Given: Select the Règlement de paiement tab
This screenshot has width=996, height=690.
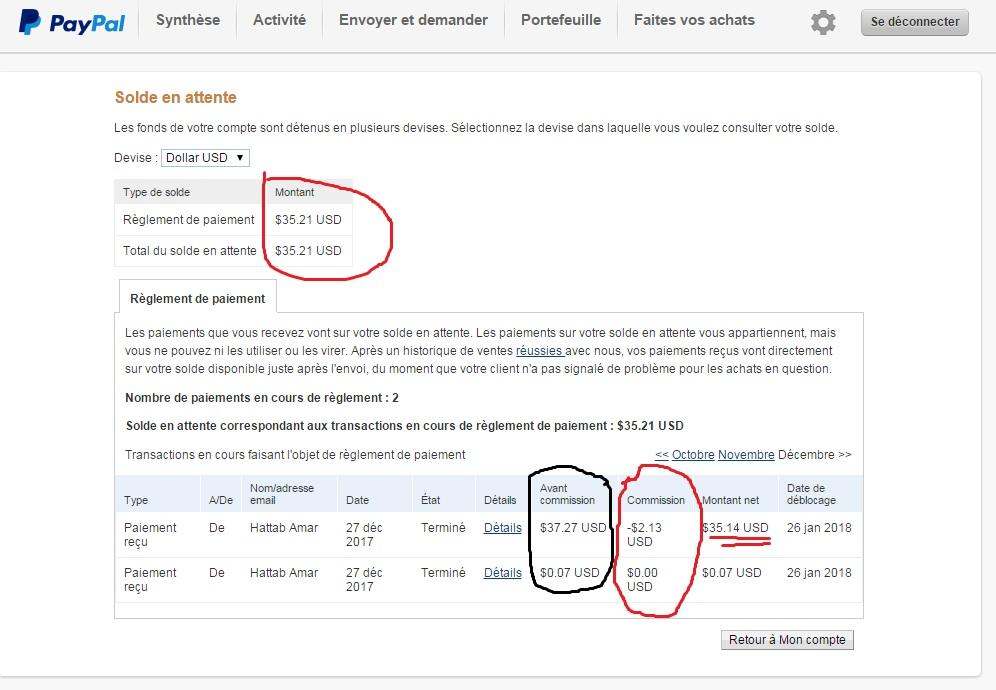Looking at the screenshot, I should point(198,298).
